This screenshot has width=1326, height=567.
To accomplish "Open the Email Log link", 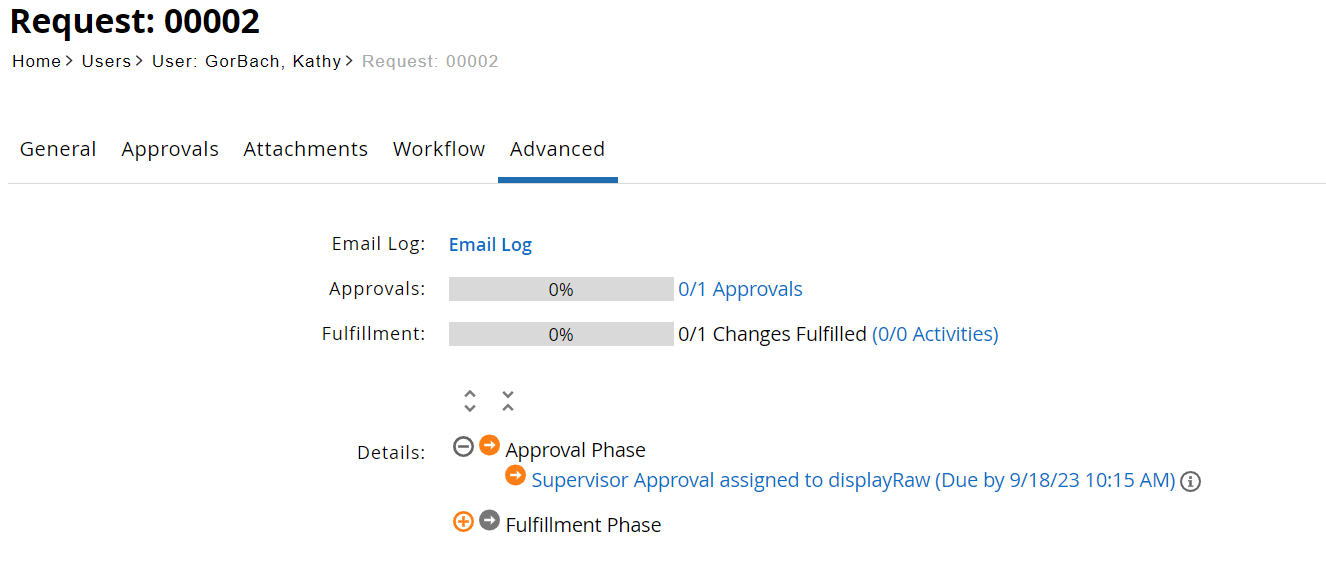I will coord(490,244).
